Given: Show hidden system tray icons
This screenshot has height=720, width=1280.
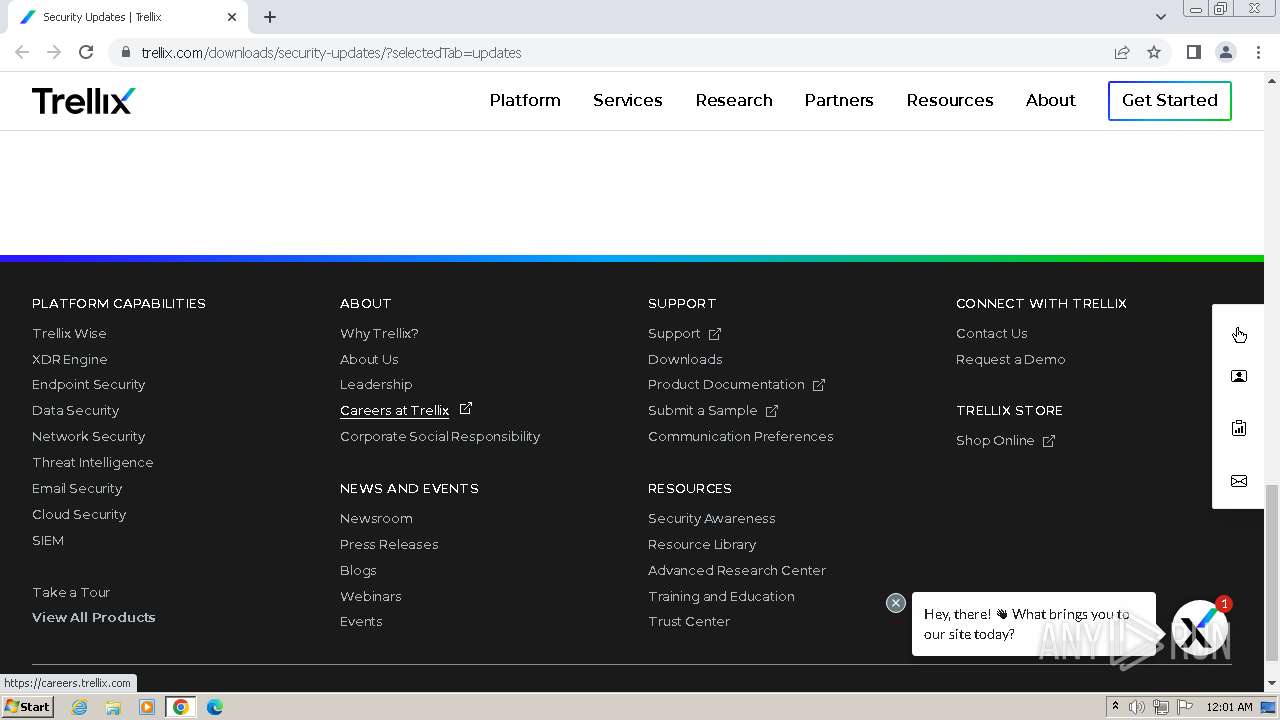Looking at the screenshot, I should tap(1115, 707).
